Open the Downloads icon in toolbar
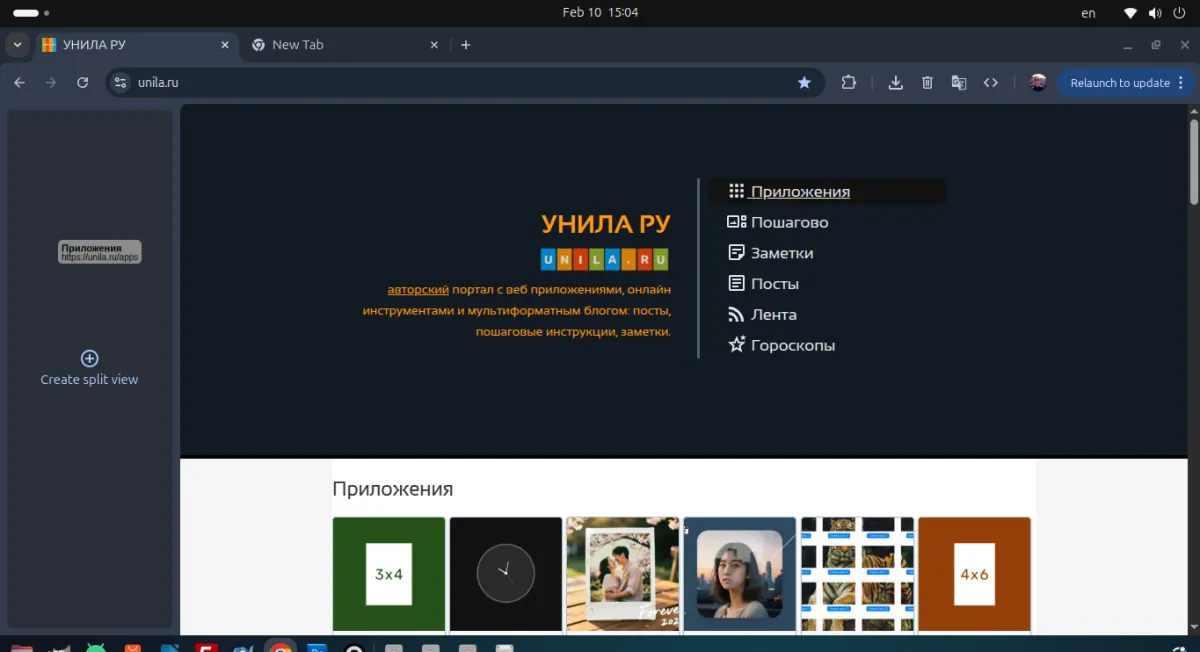The image size is (1200, 652). pos(896,83)
